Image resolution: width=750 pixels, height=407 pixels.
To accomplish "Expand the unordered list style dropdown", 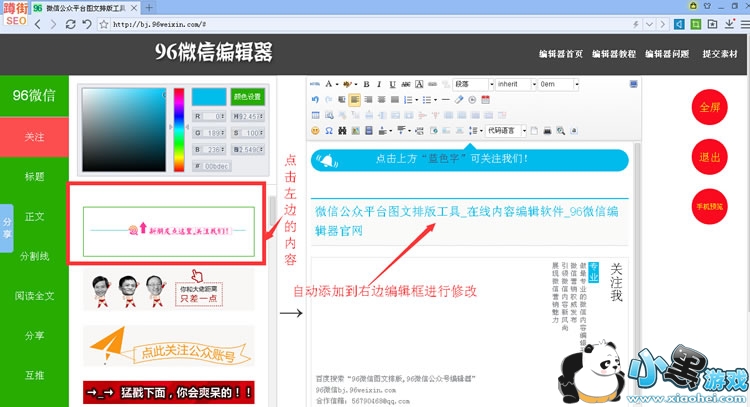I will (435, 100).
